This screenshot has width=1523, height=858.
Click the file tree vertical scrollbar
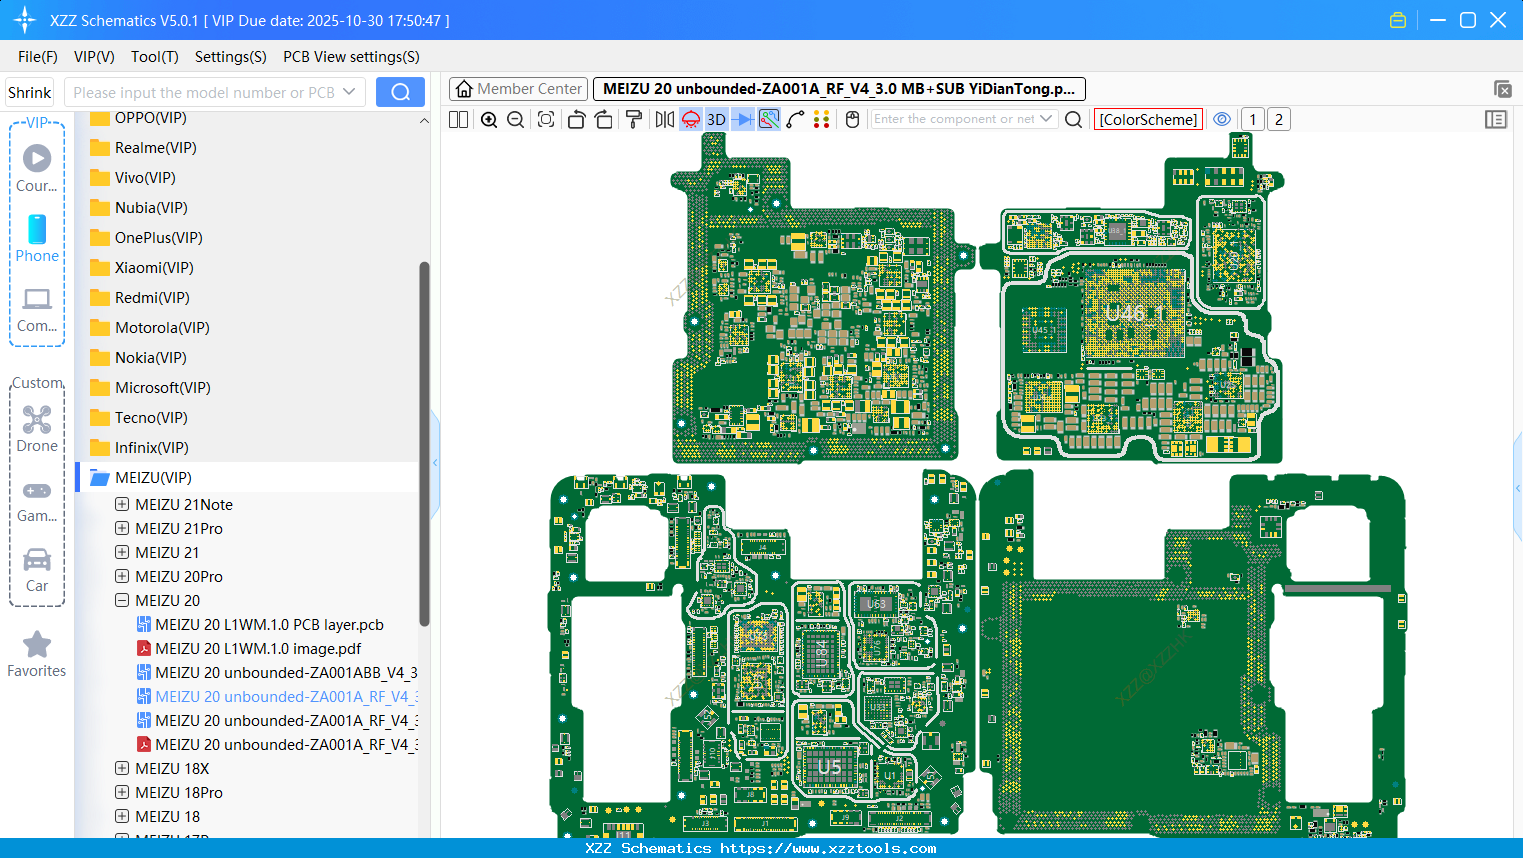pyautogui.click(x=424, y=444)
